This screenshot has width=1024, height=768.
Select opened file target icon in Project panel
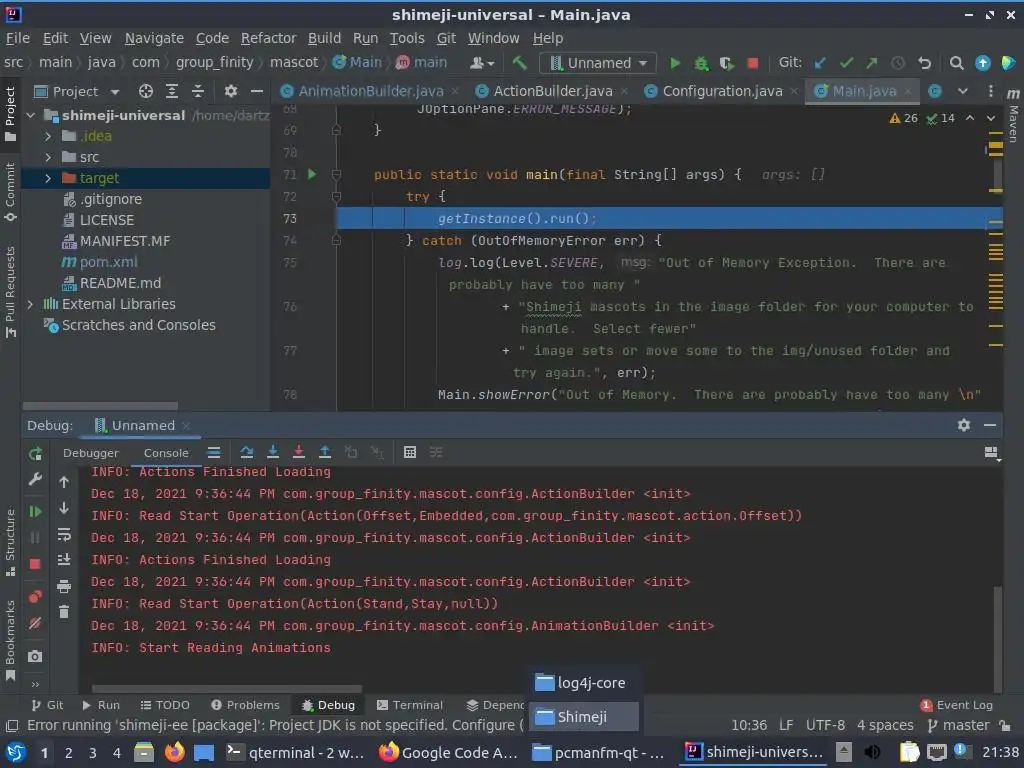coord(146,91)
